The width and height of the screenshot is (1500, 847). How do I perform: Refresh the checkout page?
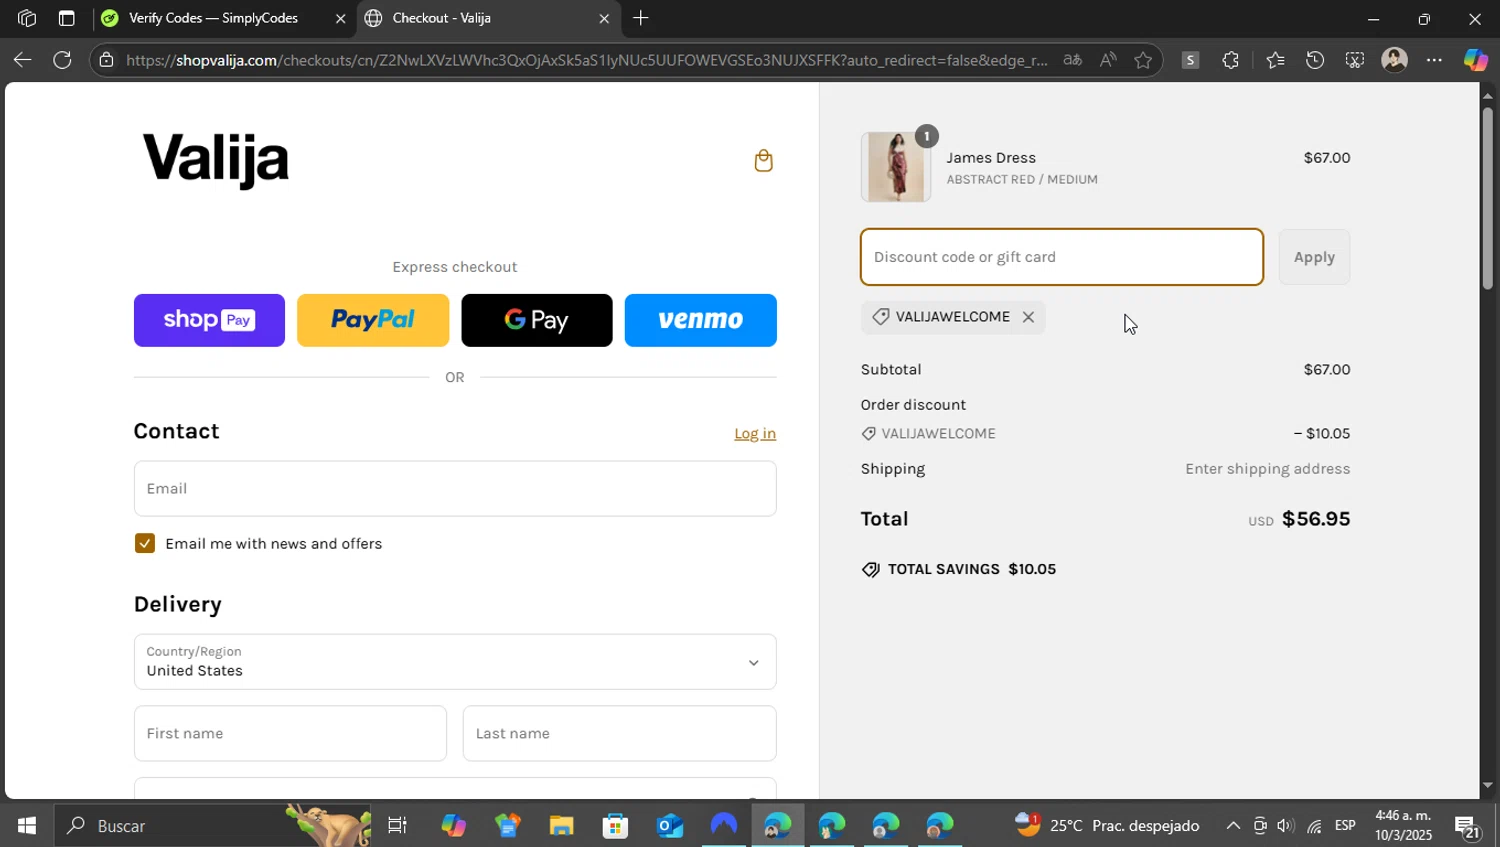(x=62, y=60)
